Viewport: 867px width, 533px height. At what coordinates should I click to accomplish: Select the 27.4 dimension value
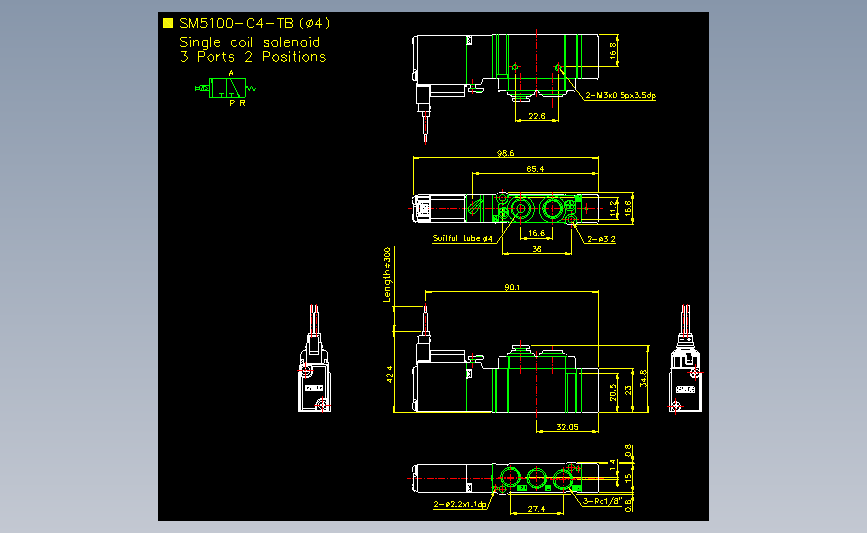[536, 509]
